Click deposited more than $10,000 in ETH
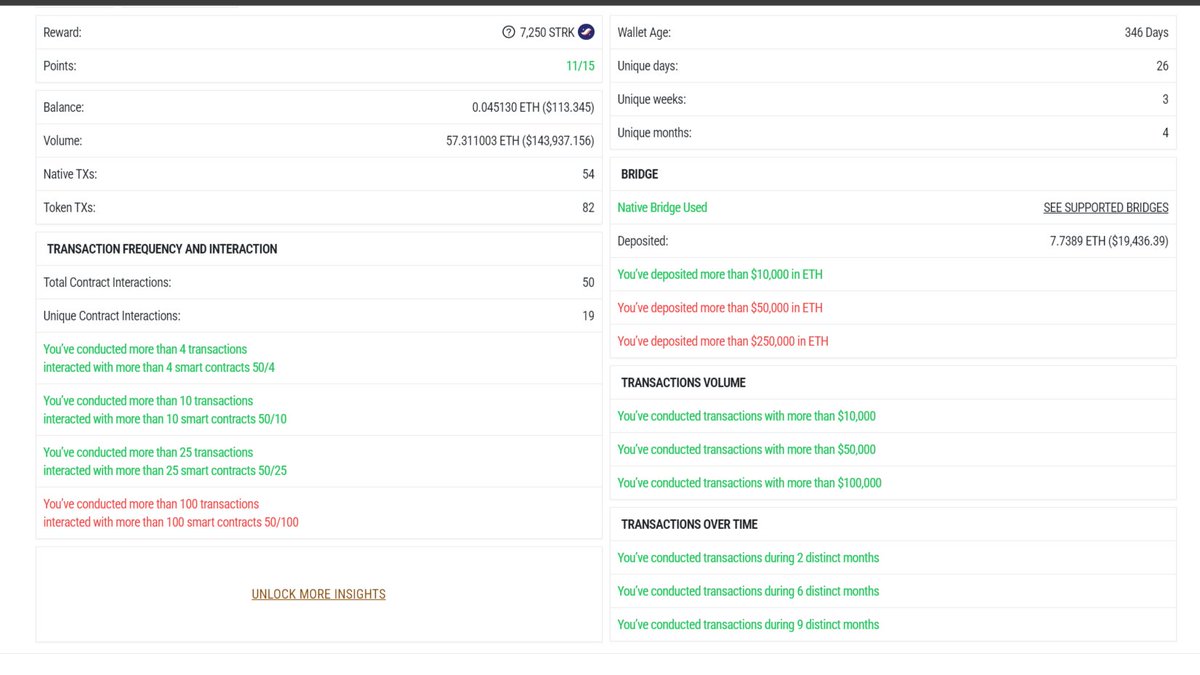The image size is (1200, 675). tap(720, 274)
